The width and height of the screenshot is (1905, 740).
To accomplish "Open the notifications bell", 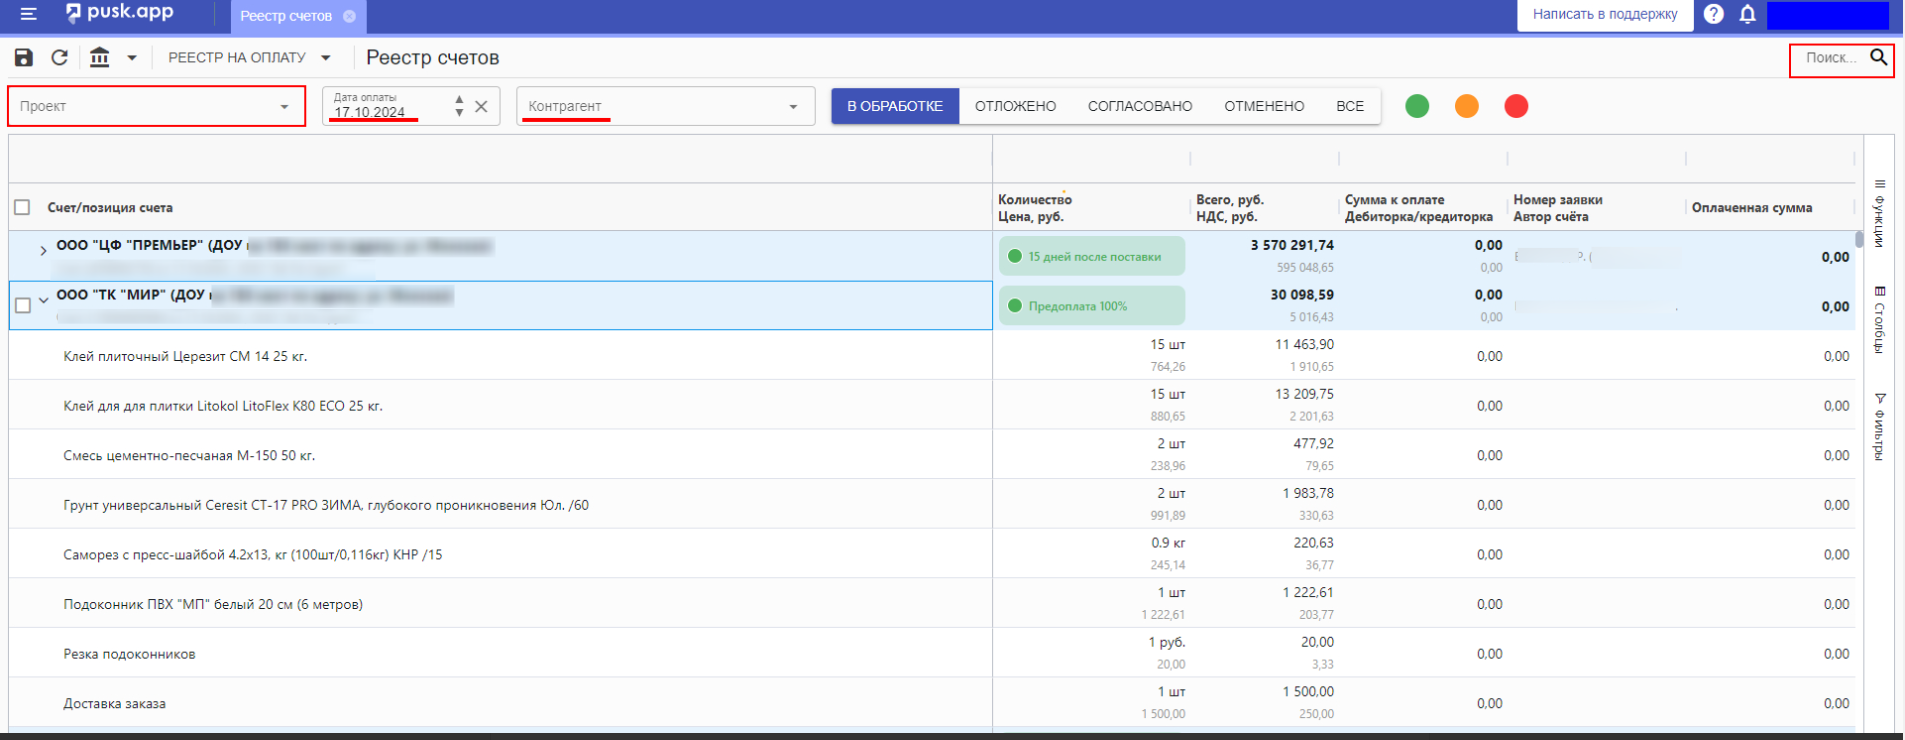I will 1748,14.
